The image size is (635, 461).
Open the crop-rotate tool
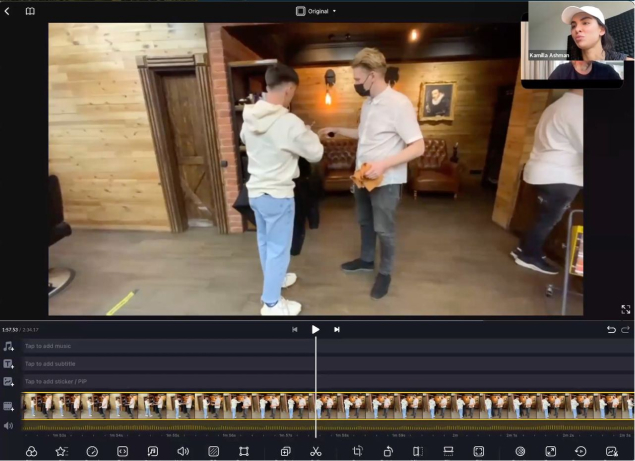358,452
